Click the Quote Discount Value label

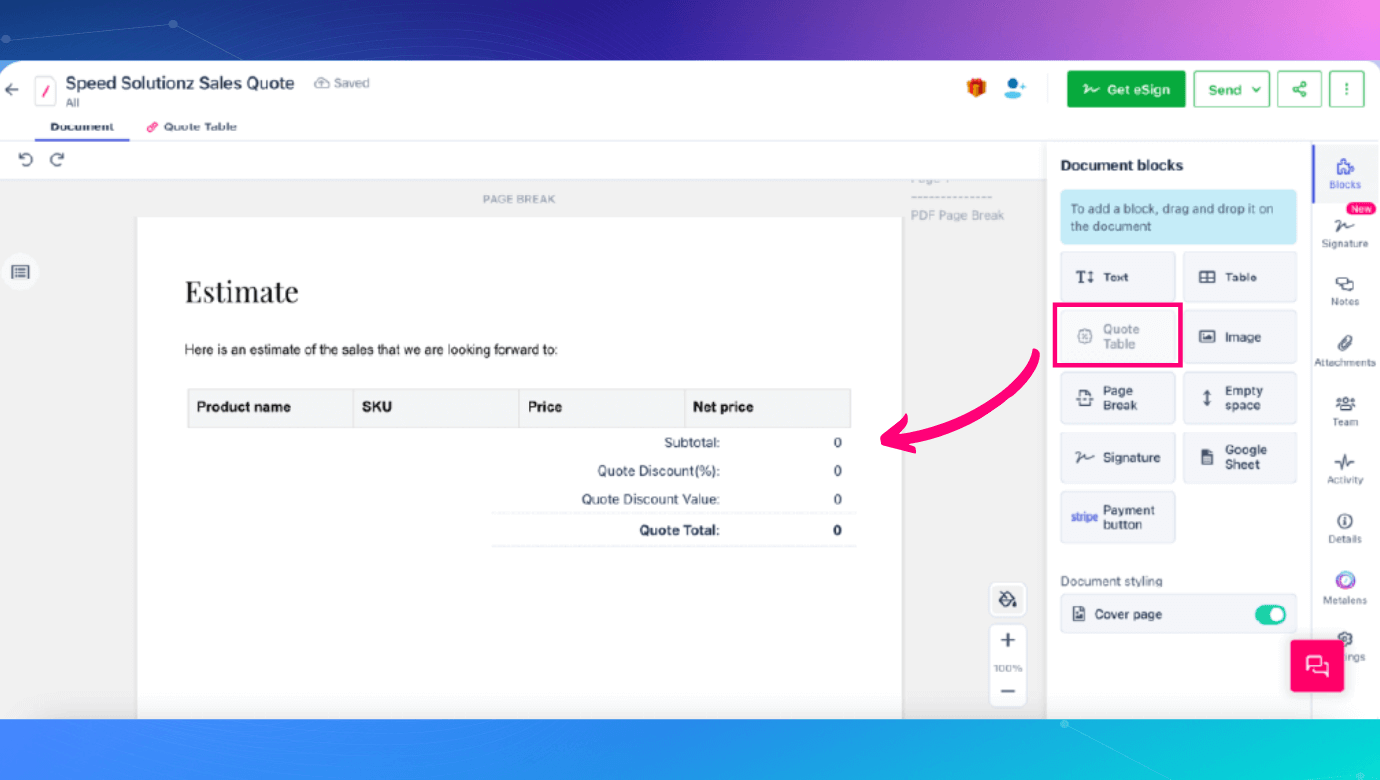pyautogui.click(x=651, y=499)
